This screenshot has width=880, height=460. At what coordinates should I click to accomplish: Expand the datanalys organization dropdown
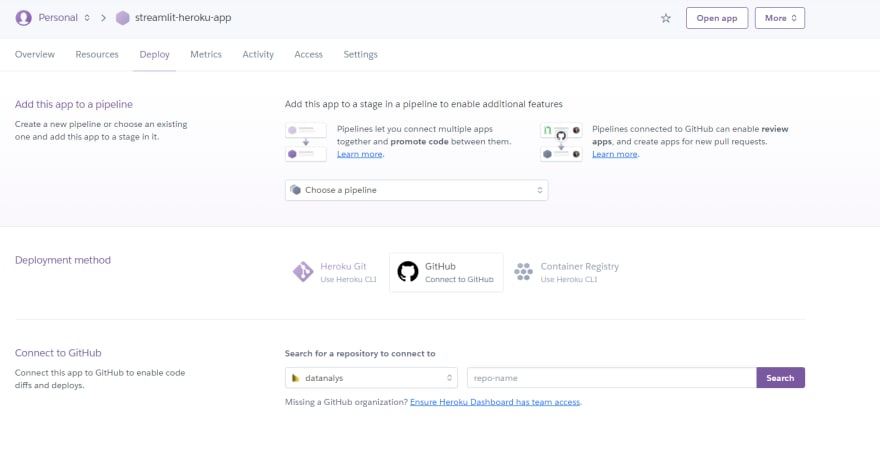pos(372,378)
